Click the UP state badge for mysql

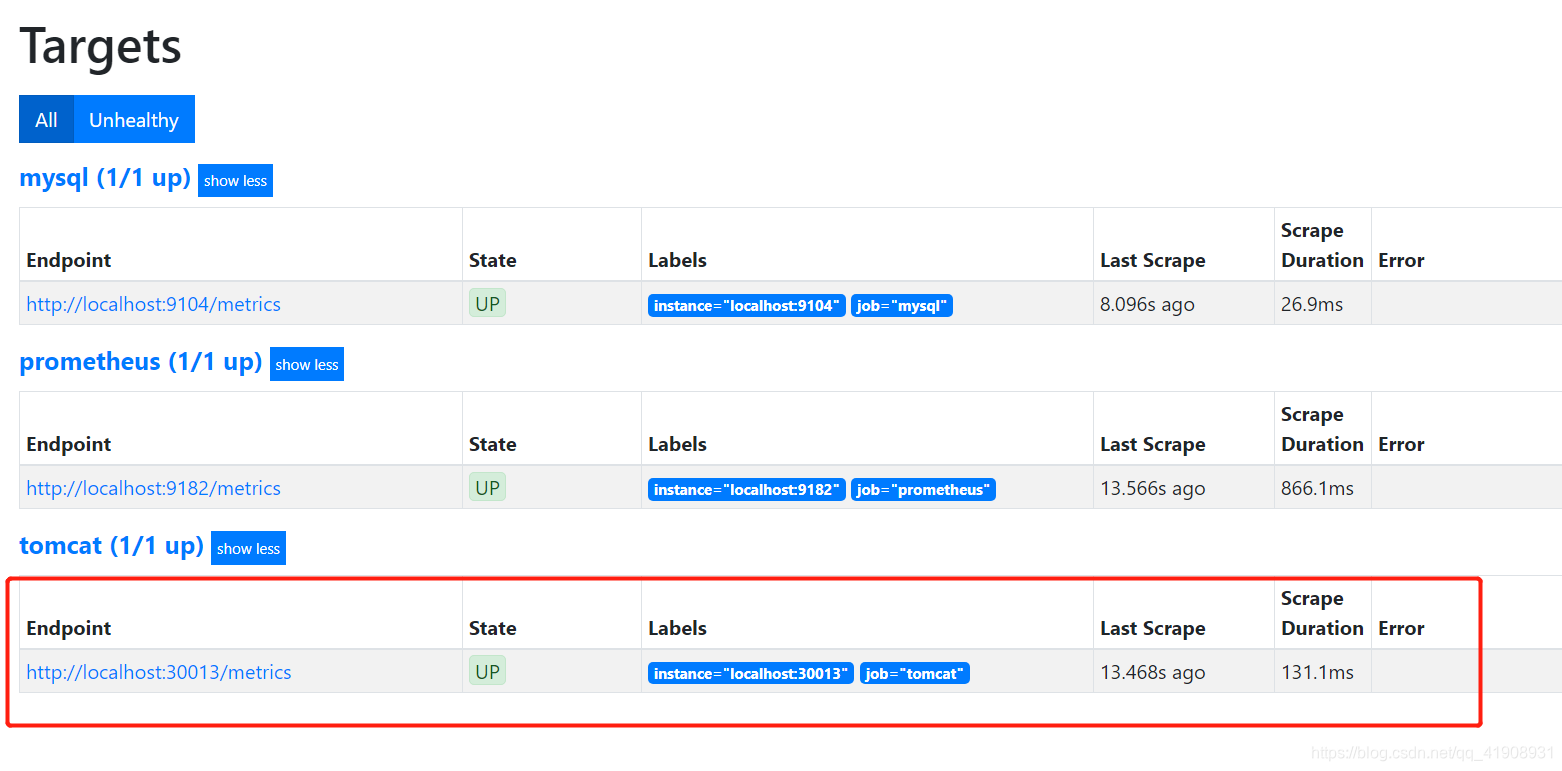tap(487, 303)
